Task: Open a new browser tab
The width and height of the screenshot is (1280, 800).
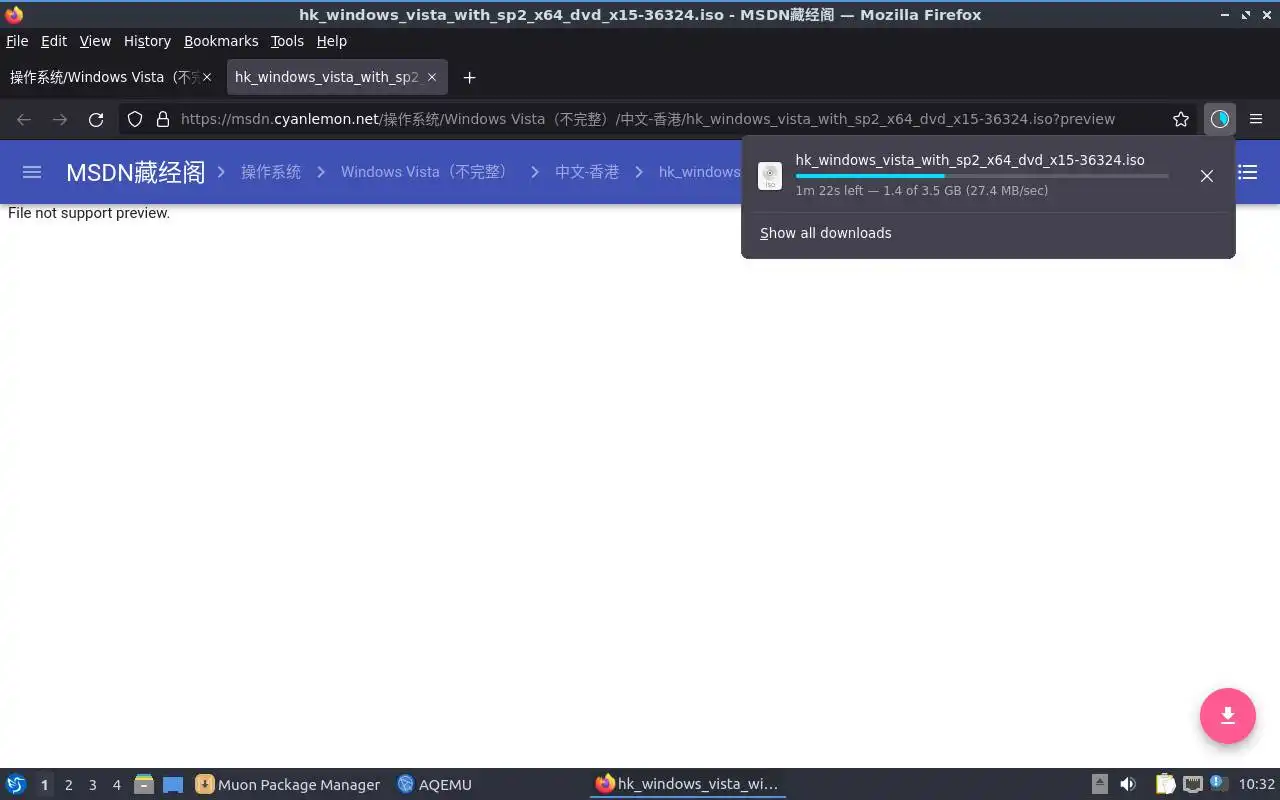Action: (469, 77)
